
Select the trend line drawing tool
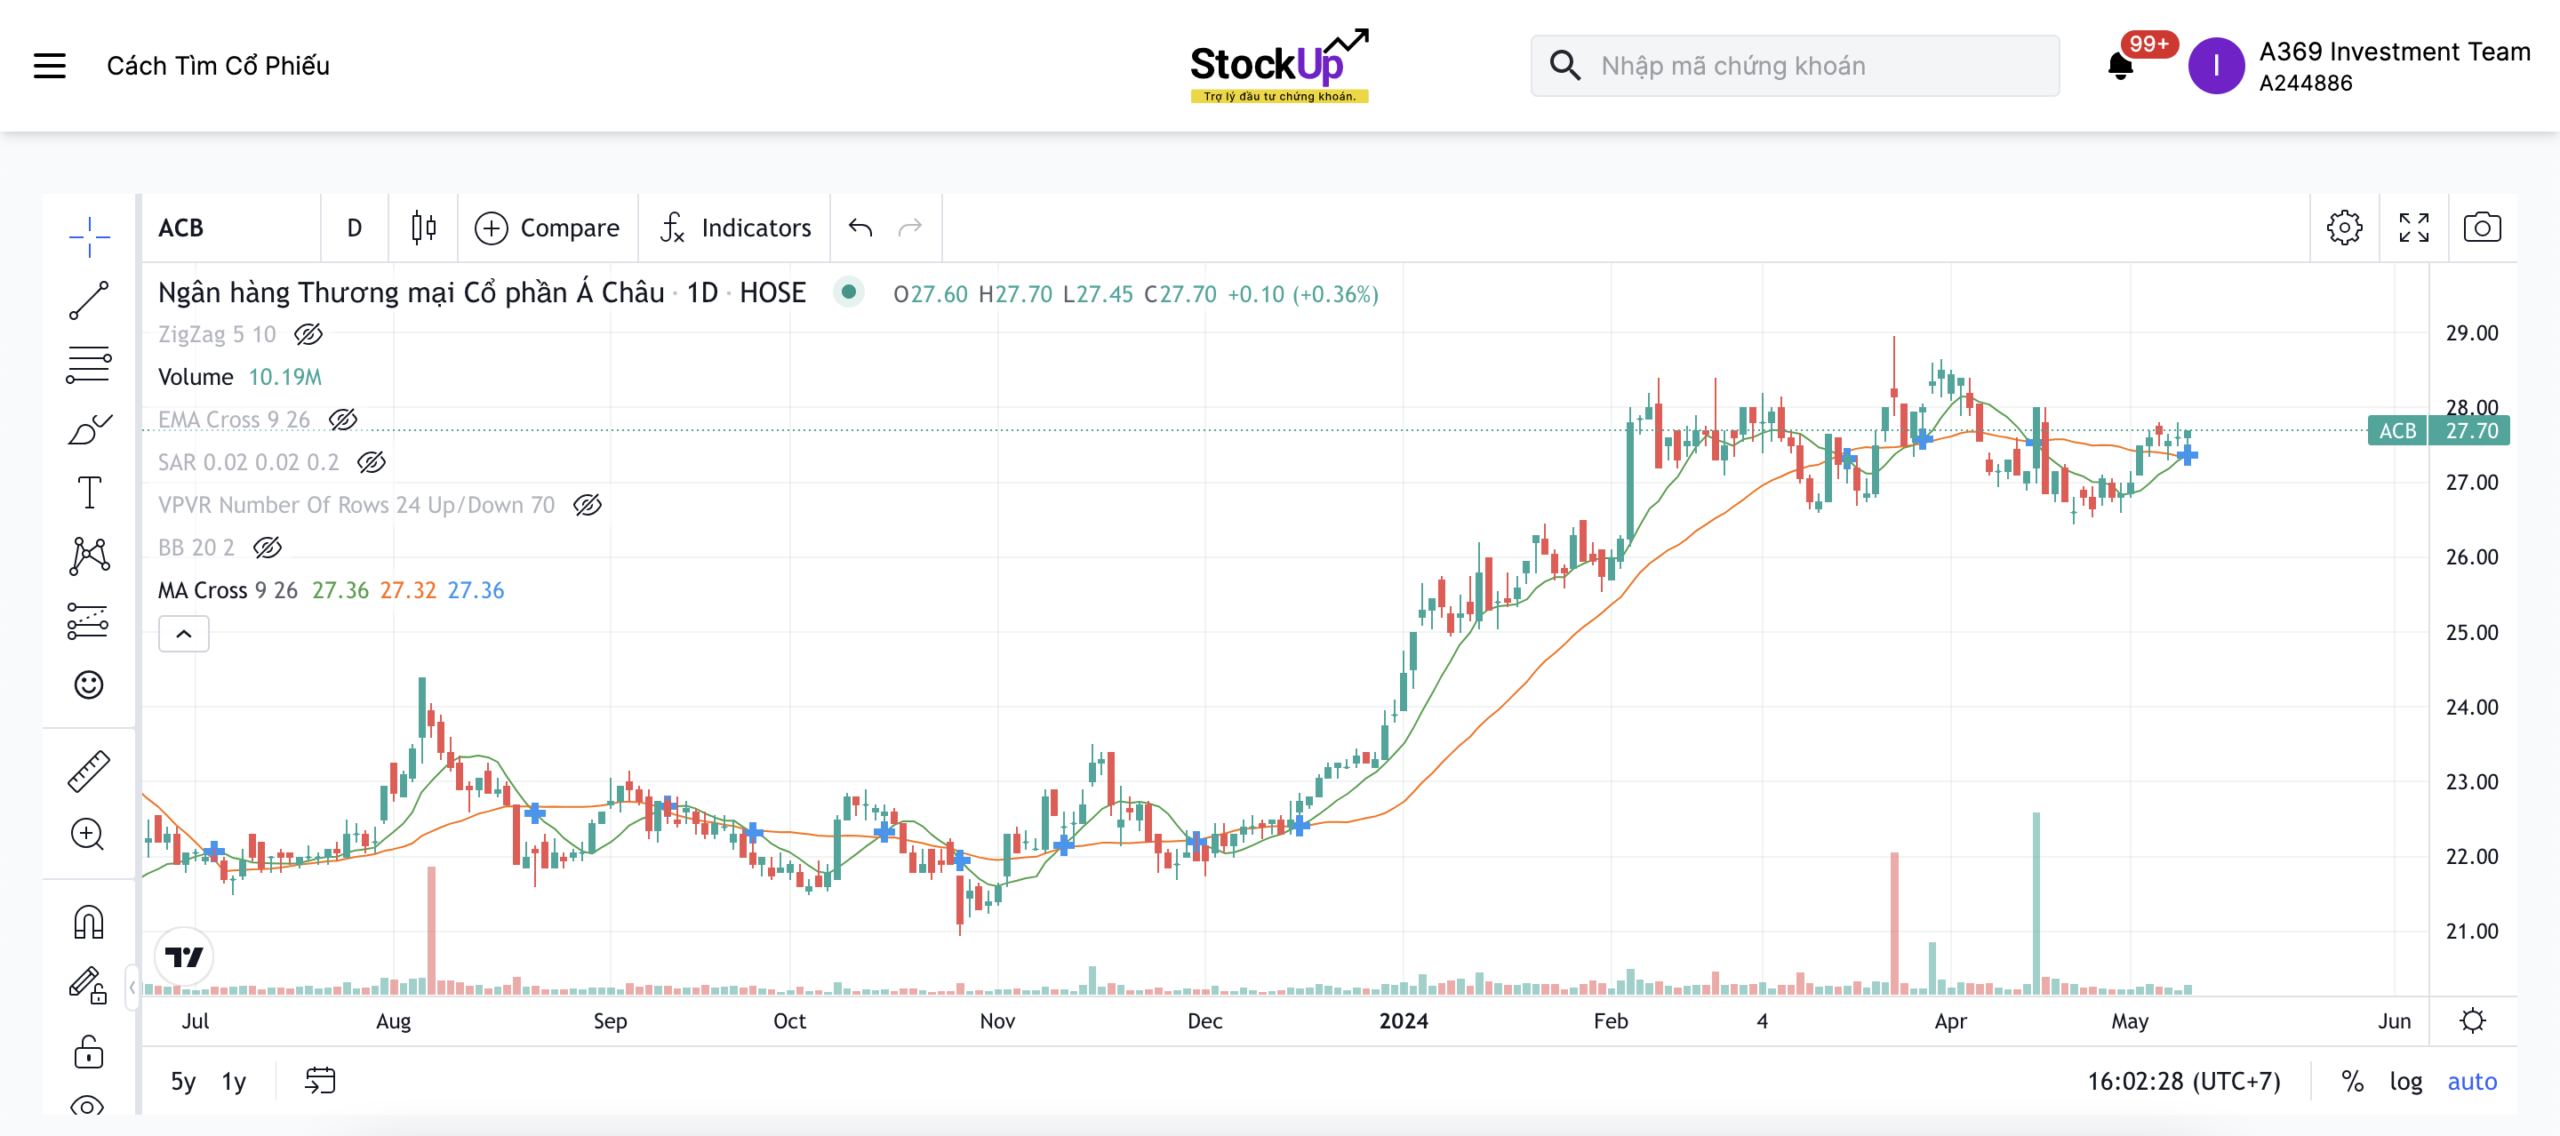tap(89, 301)
